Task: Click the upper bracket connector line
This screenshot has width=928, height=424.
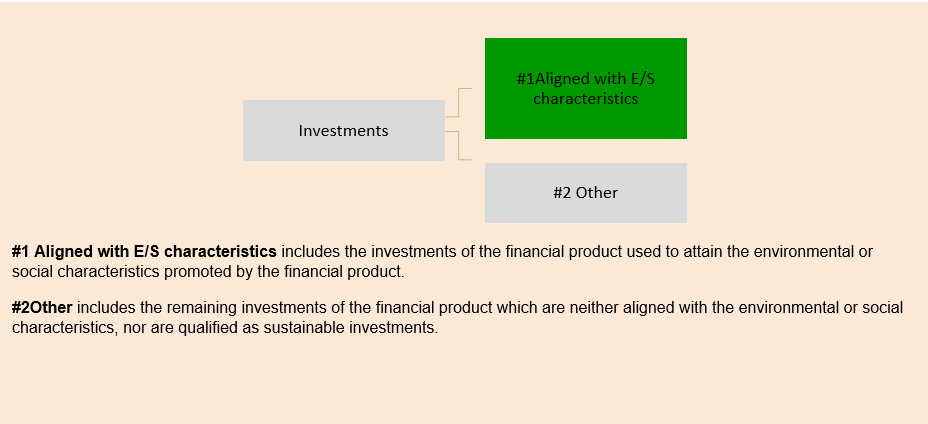Action: [459, 102]
